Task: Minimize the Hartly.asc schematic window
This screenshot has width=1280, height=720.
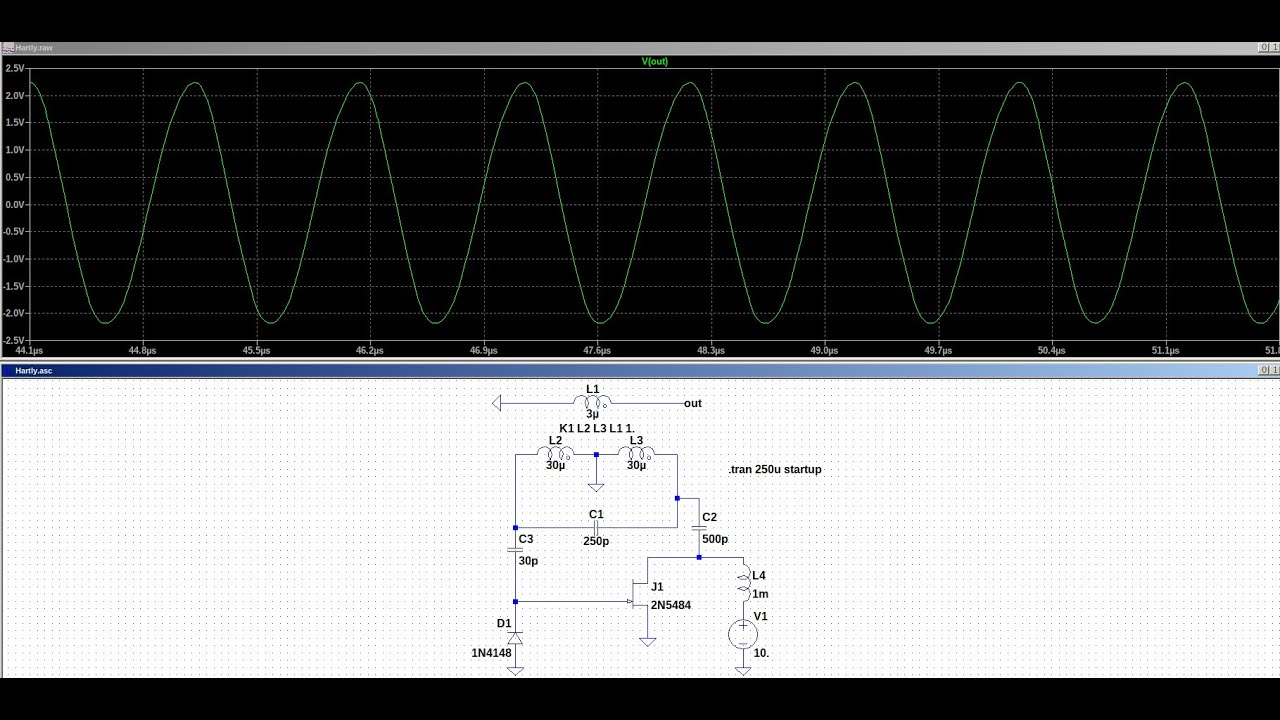Action: click(1265, 370)
